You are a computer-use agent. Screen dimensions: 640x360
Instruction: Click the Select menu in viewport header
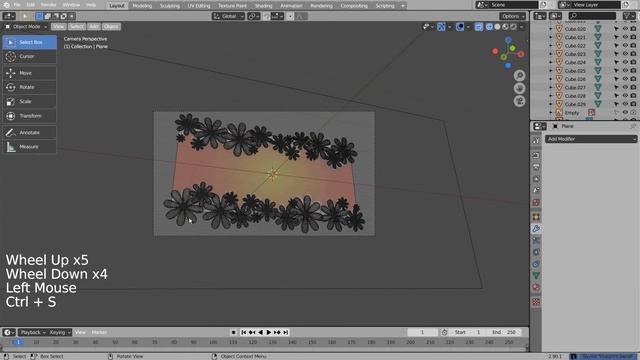(x=76, y=27)
